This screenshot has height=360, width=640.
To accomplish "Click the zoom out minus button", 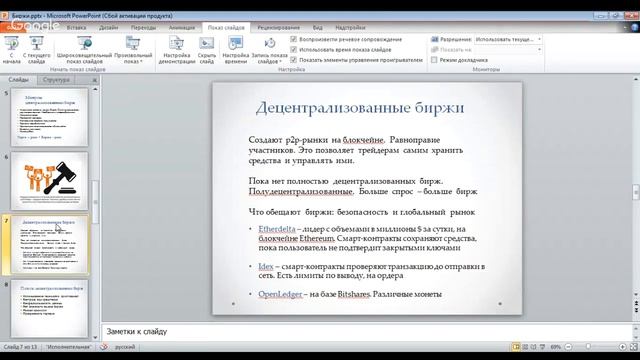I will [x=568, y=347].
